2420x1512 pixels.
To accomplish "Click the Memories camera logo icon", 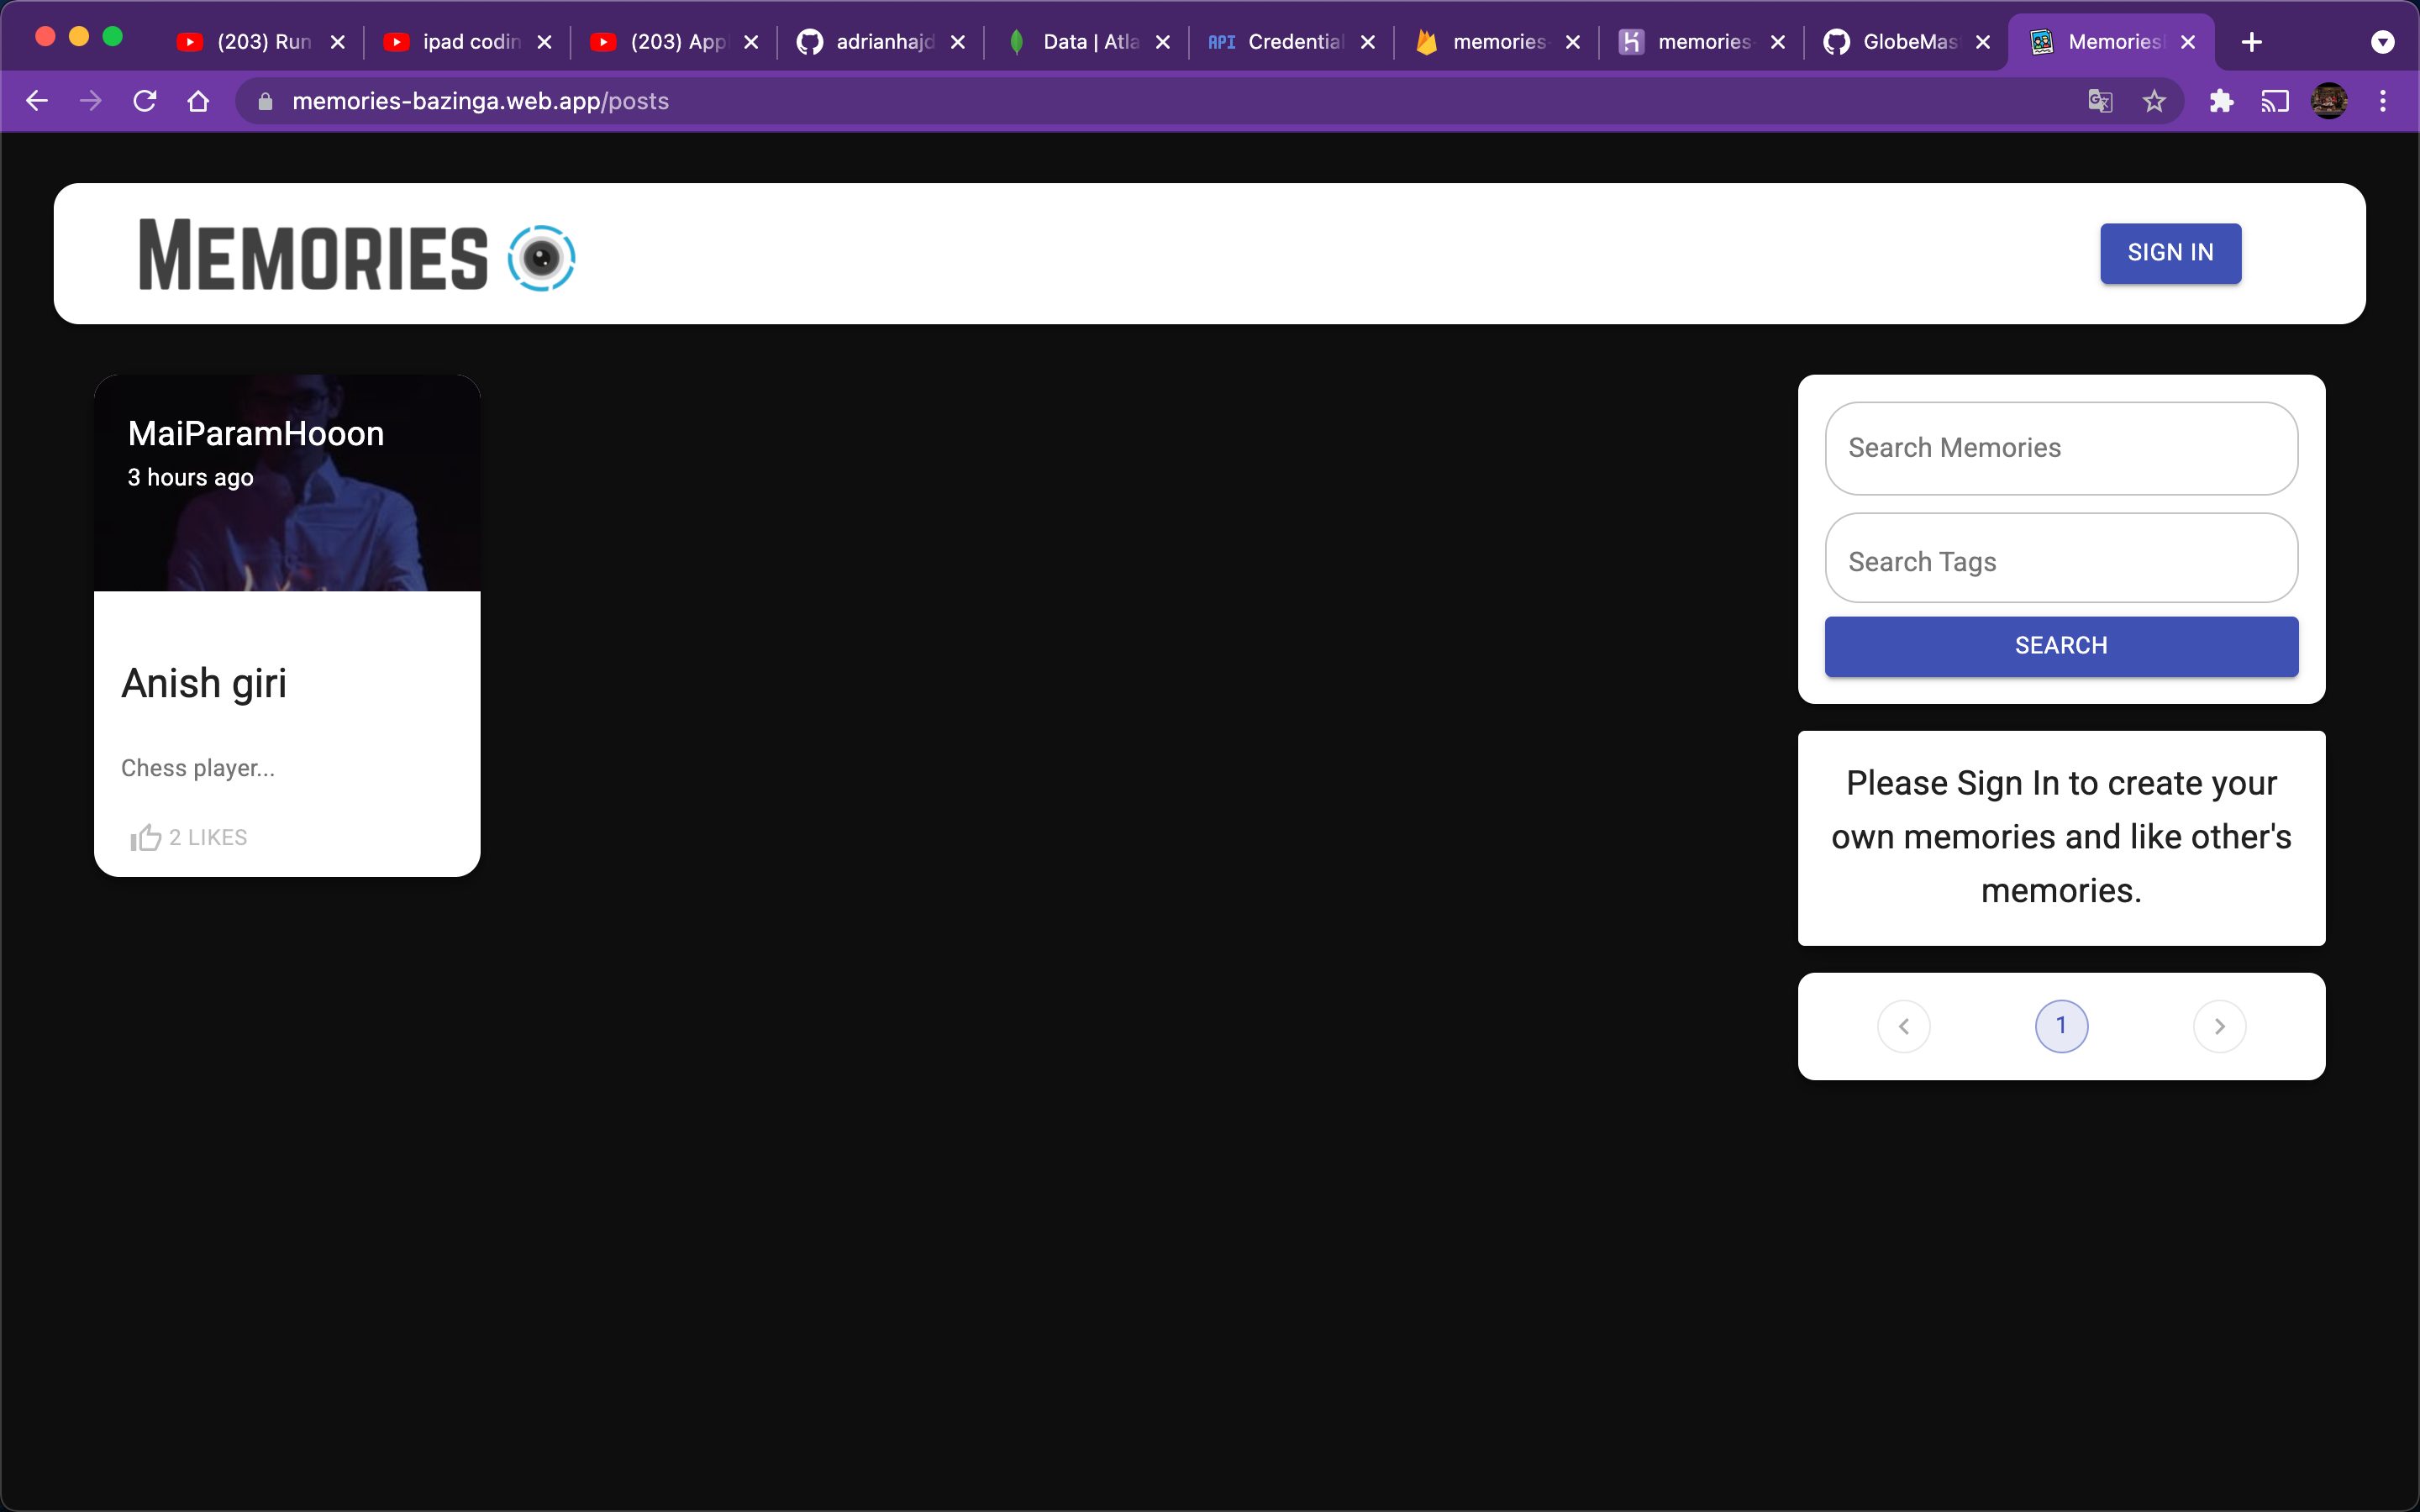I will pyautogui.click(x=541, y=258).
